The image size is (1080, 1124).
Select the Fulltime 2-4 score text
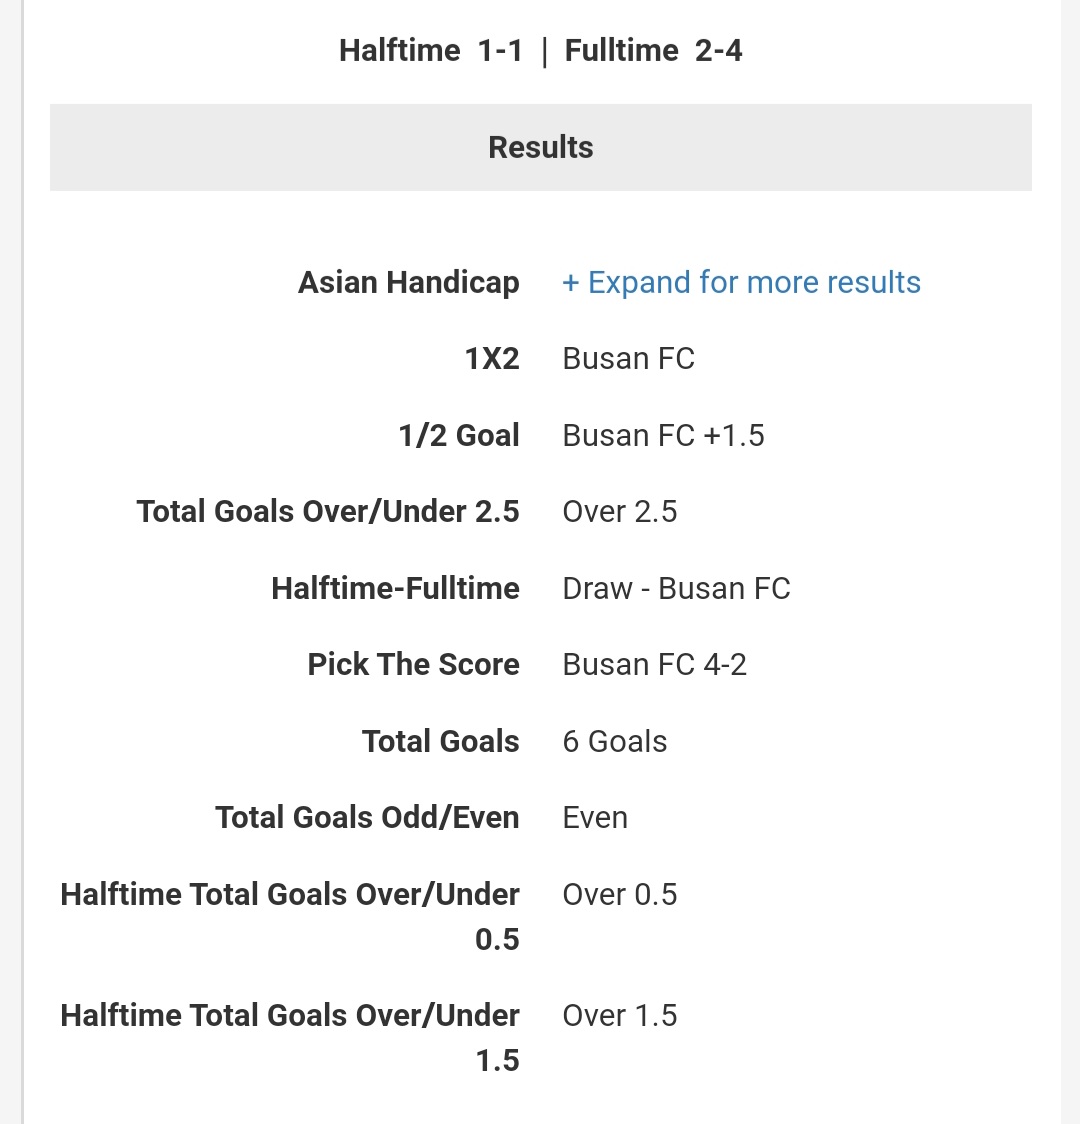(x=653, y=51)
